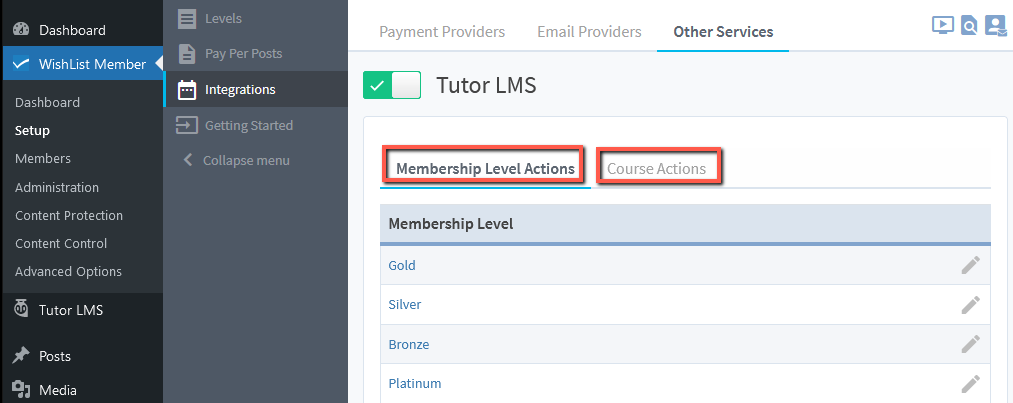
Task: Collapse the sidebar menu
Action: tap(245, 160)
